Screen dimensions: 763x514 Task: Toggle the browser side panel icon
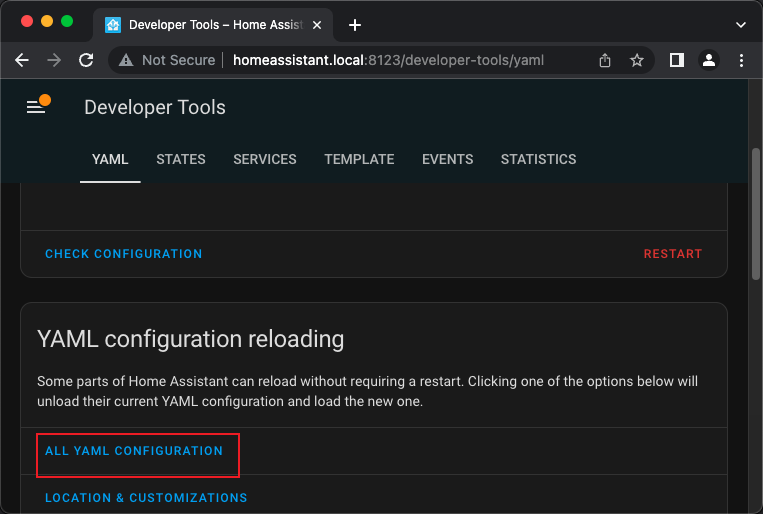[x=676, y=60]
